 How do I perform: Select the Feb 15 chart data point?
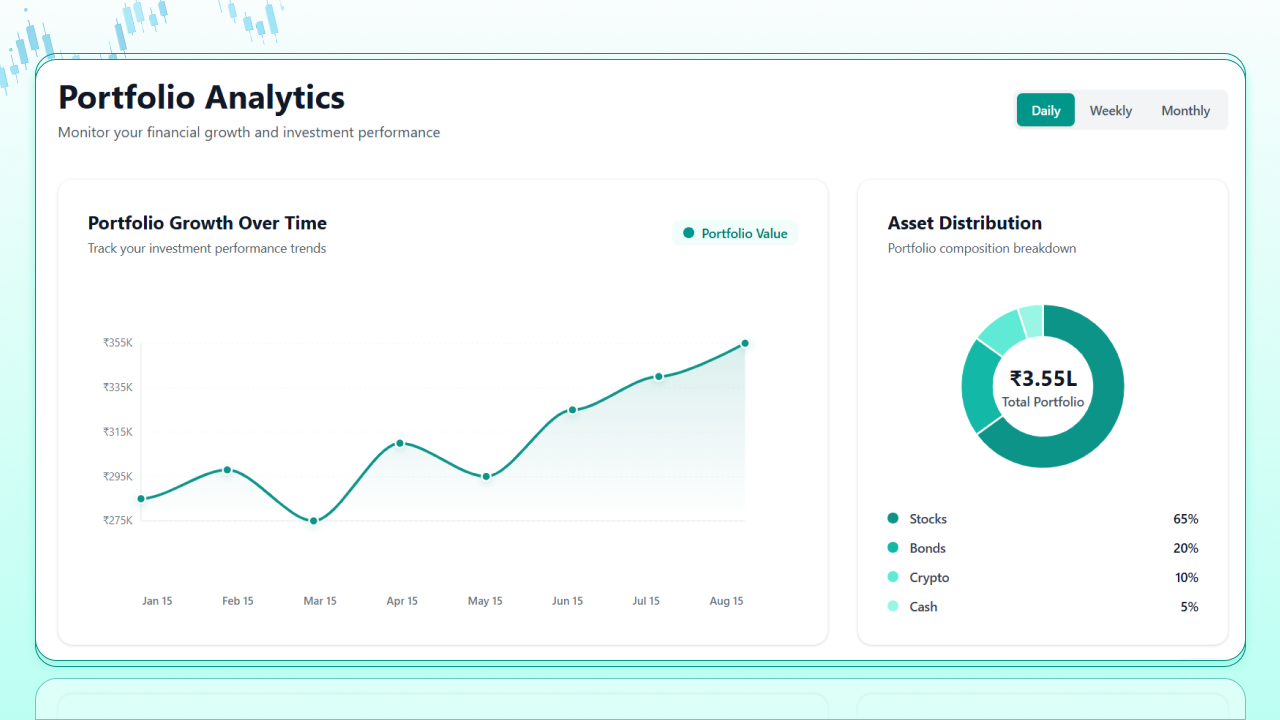tap(227, 470)
